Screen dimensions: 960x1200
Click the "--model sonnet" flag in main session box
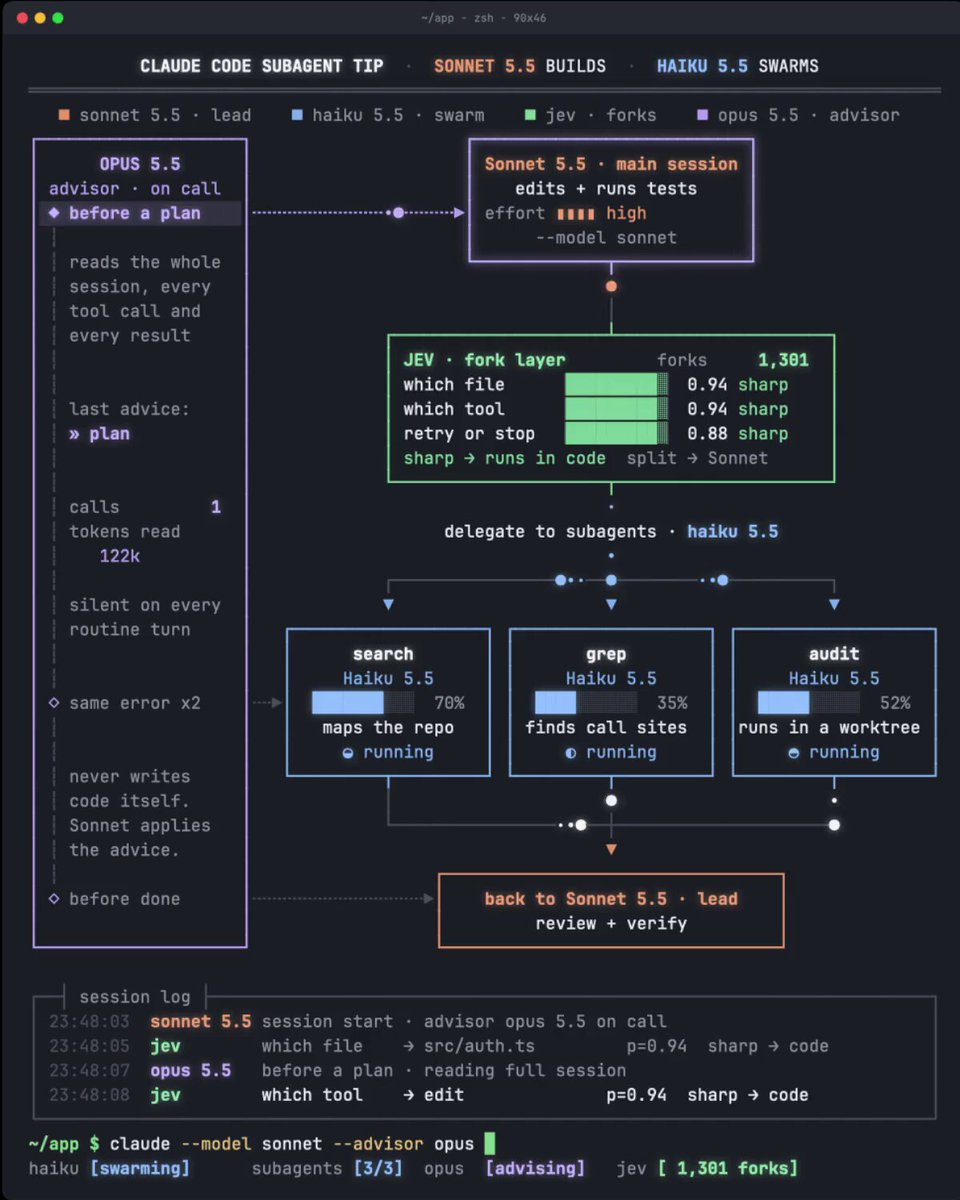tap(606, 238)
